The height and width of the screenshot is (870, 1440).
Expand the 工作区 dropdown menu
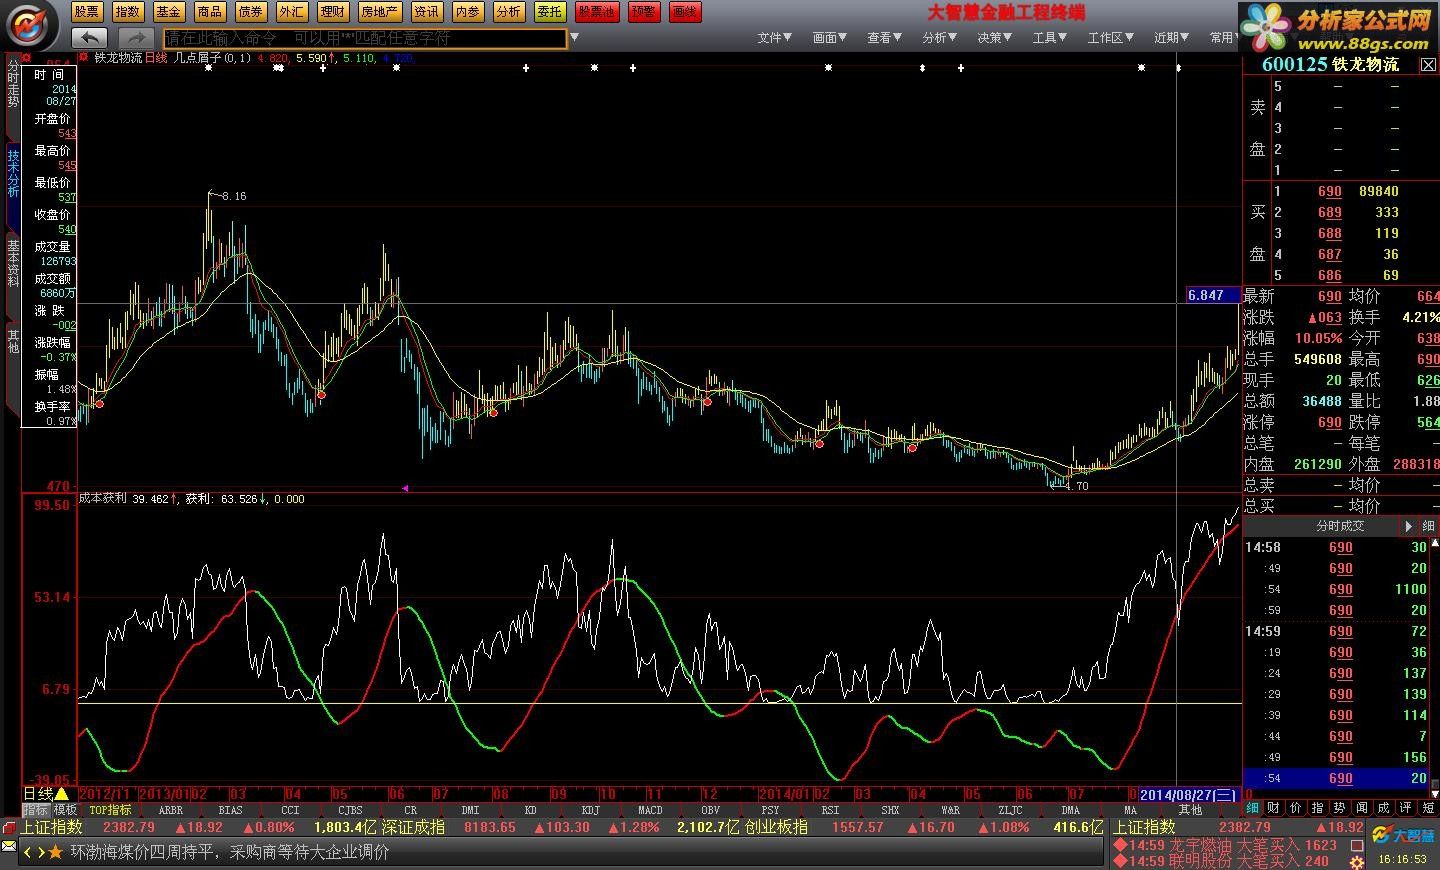click(x=1110, y=38)
